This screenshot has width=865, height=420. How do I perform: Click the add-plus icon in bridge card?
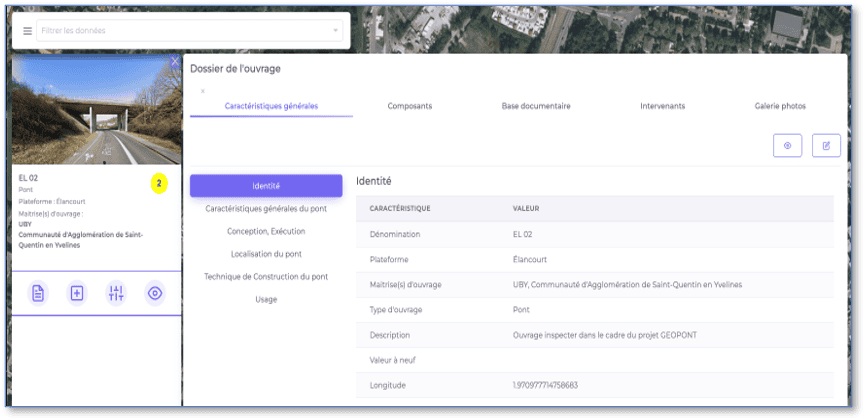pos(77,293)
